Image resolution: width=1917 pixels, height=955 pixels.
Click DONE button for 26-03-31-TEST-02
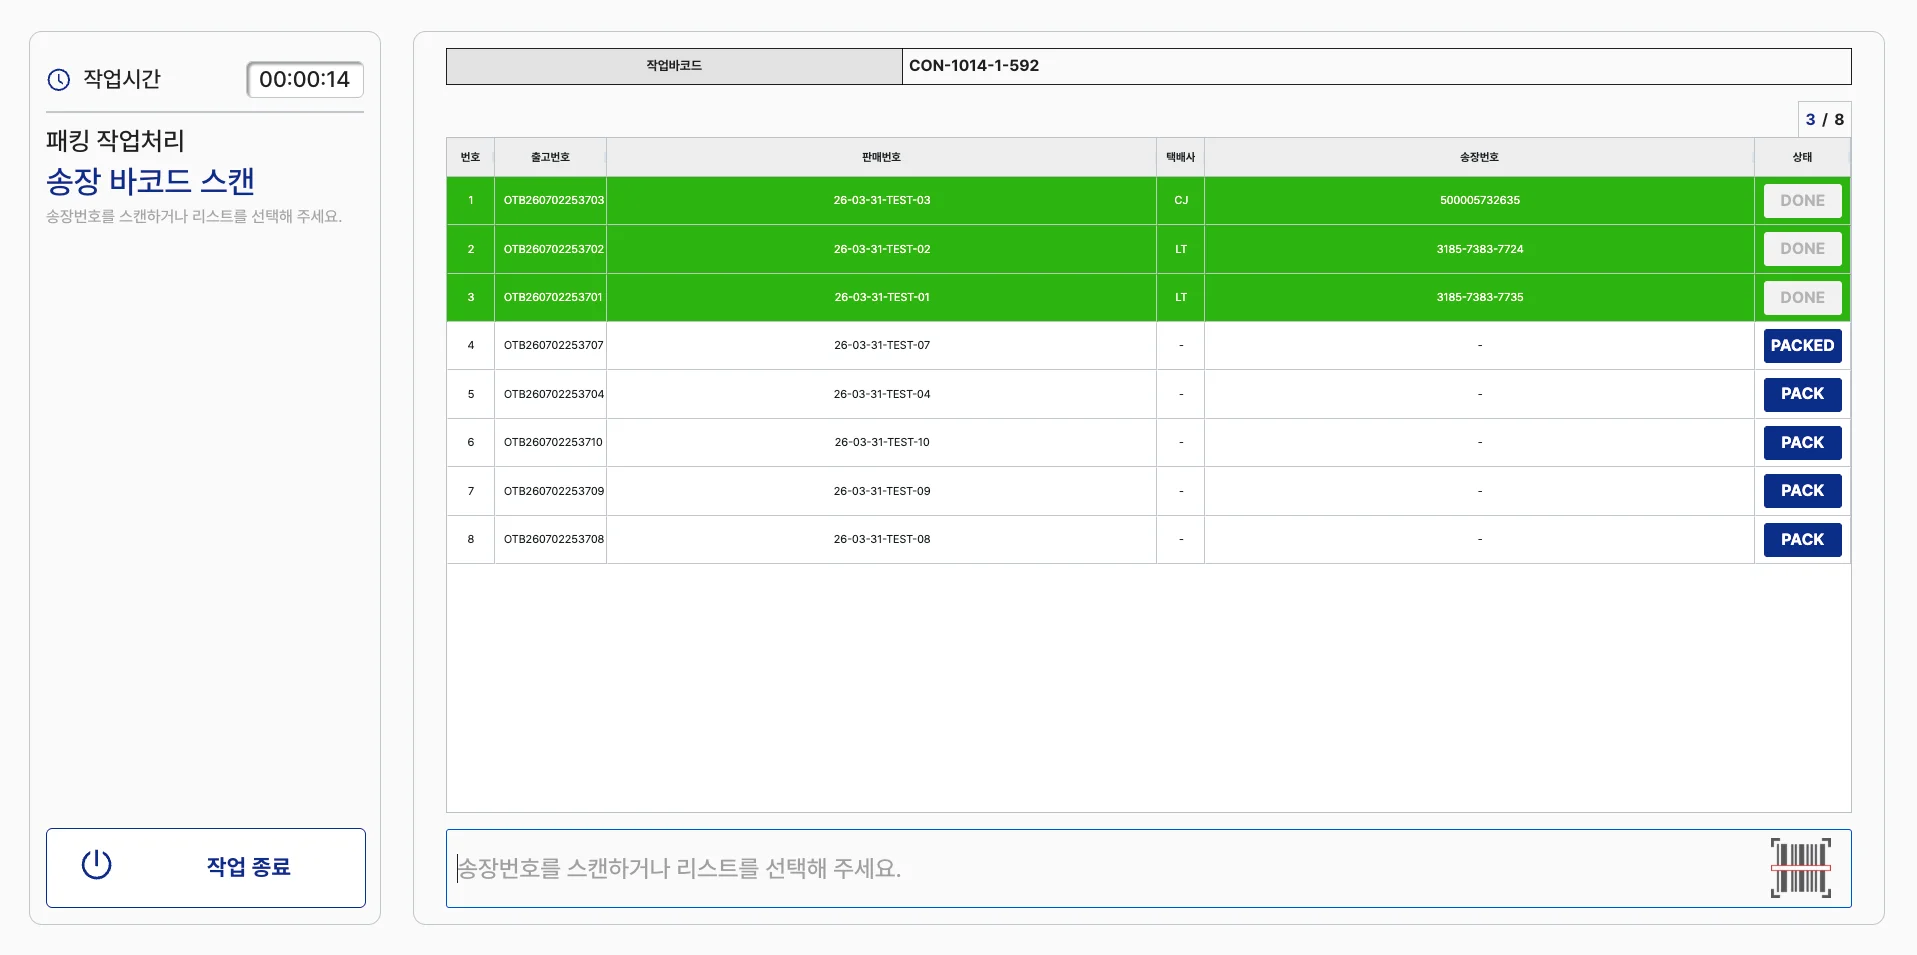tap(1802, 249)
